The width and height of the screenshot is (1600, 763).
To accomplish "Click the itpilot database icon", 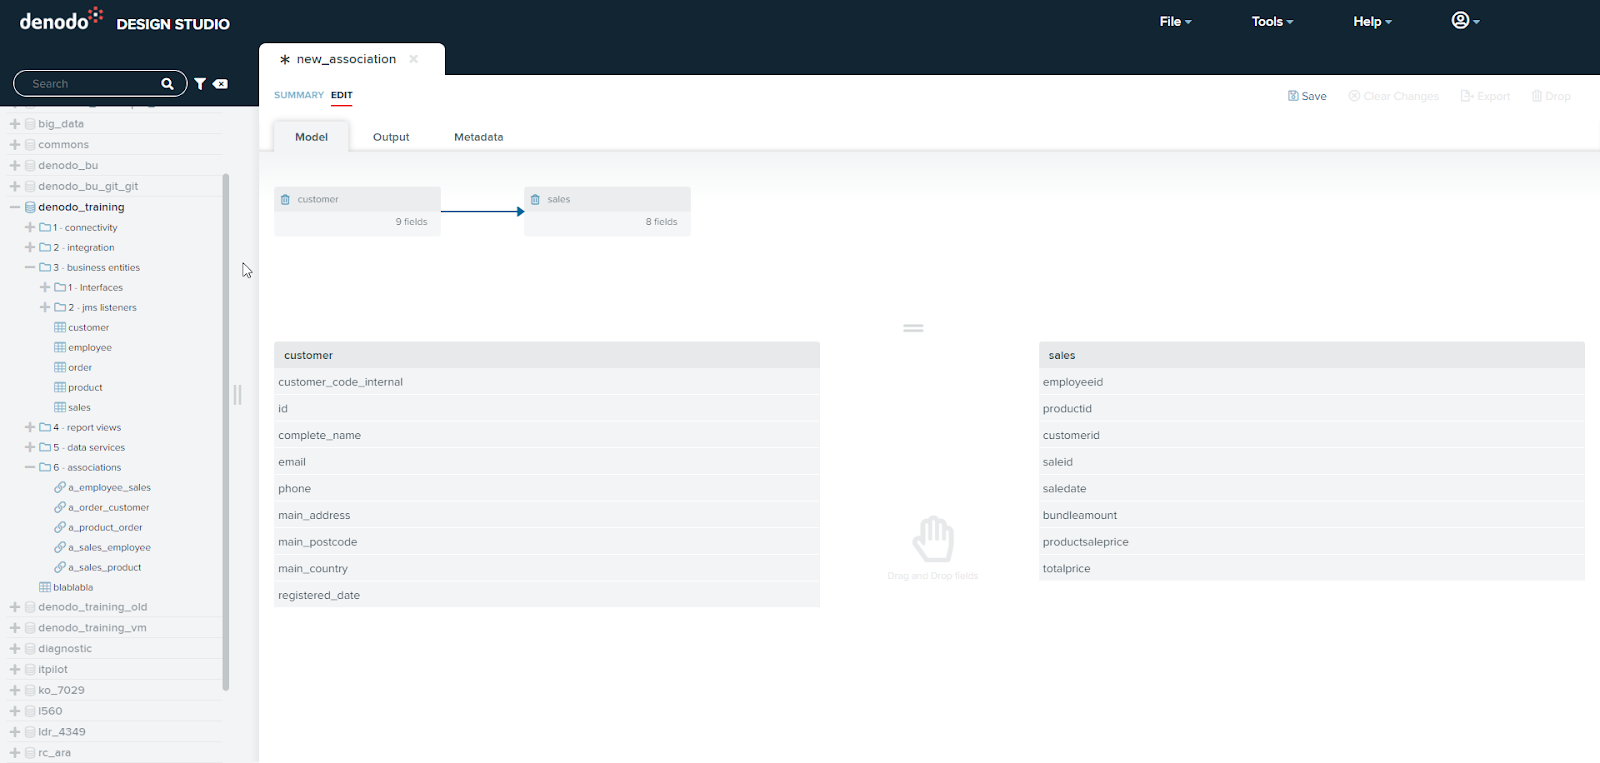I will pos(30,670).
